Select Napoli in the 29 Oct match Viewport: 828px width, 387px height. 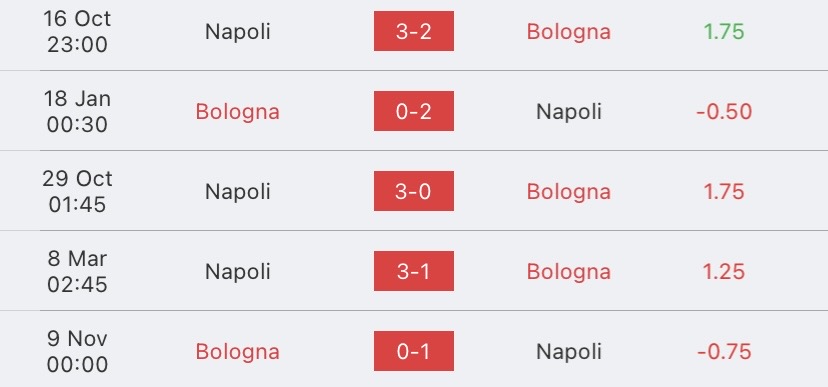pos(238,192)
